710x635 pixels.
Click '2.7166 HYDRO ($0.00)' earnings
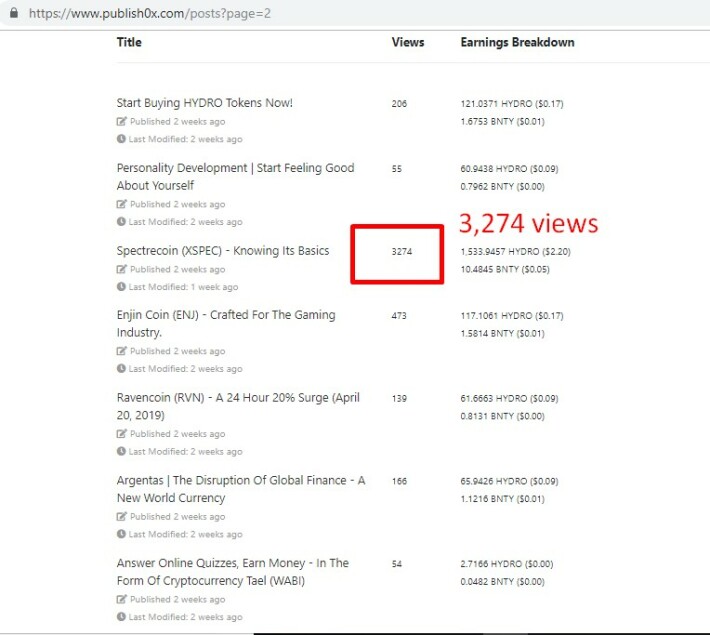click(x=507, y=564)
